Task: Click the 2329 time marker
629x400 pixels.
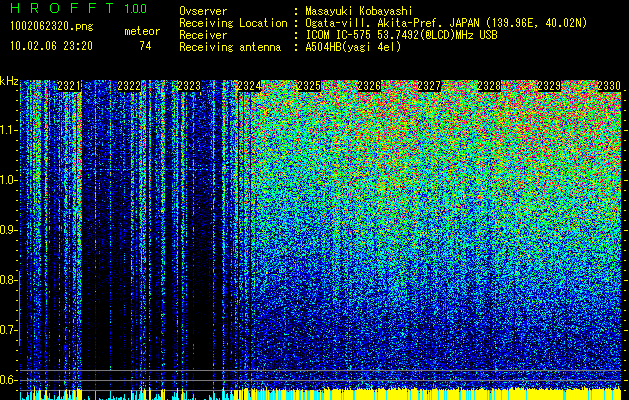Action: click(x=549, y=86)
